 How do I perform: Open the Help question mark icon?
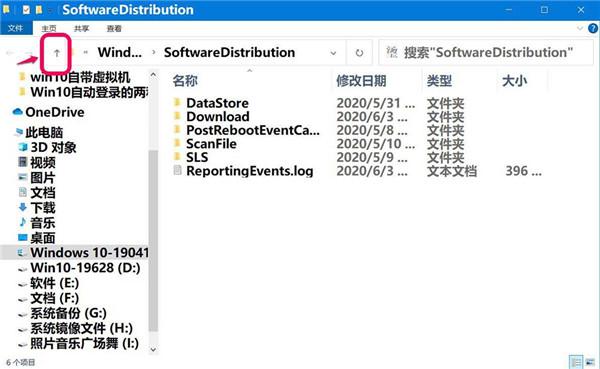pos(593,28)
